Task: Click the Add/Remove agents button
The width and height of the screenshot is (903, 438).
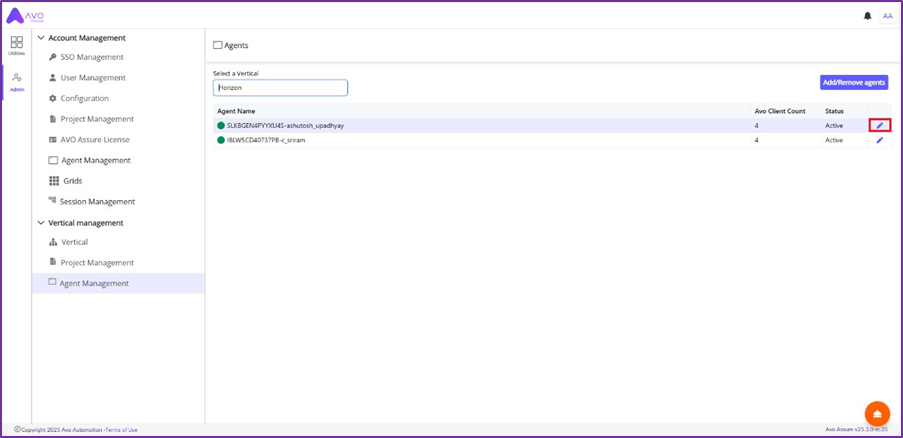Action: tap(853, 82)
